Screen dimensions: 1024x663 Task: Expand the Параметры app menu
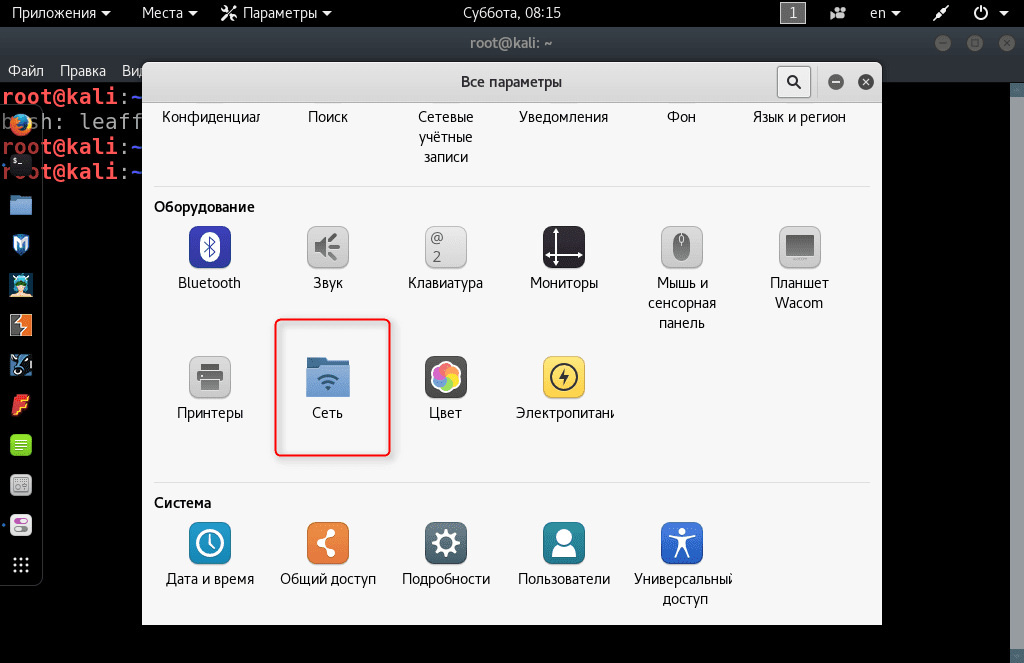(x=276, y=13)
